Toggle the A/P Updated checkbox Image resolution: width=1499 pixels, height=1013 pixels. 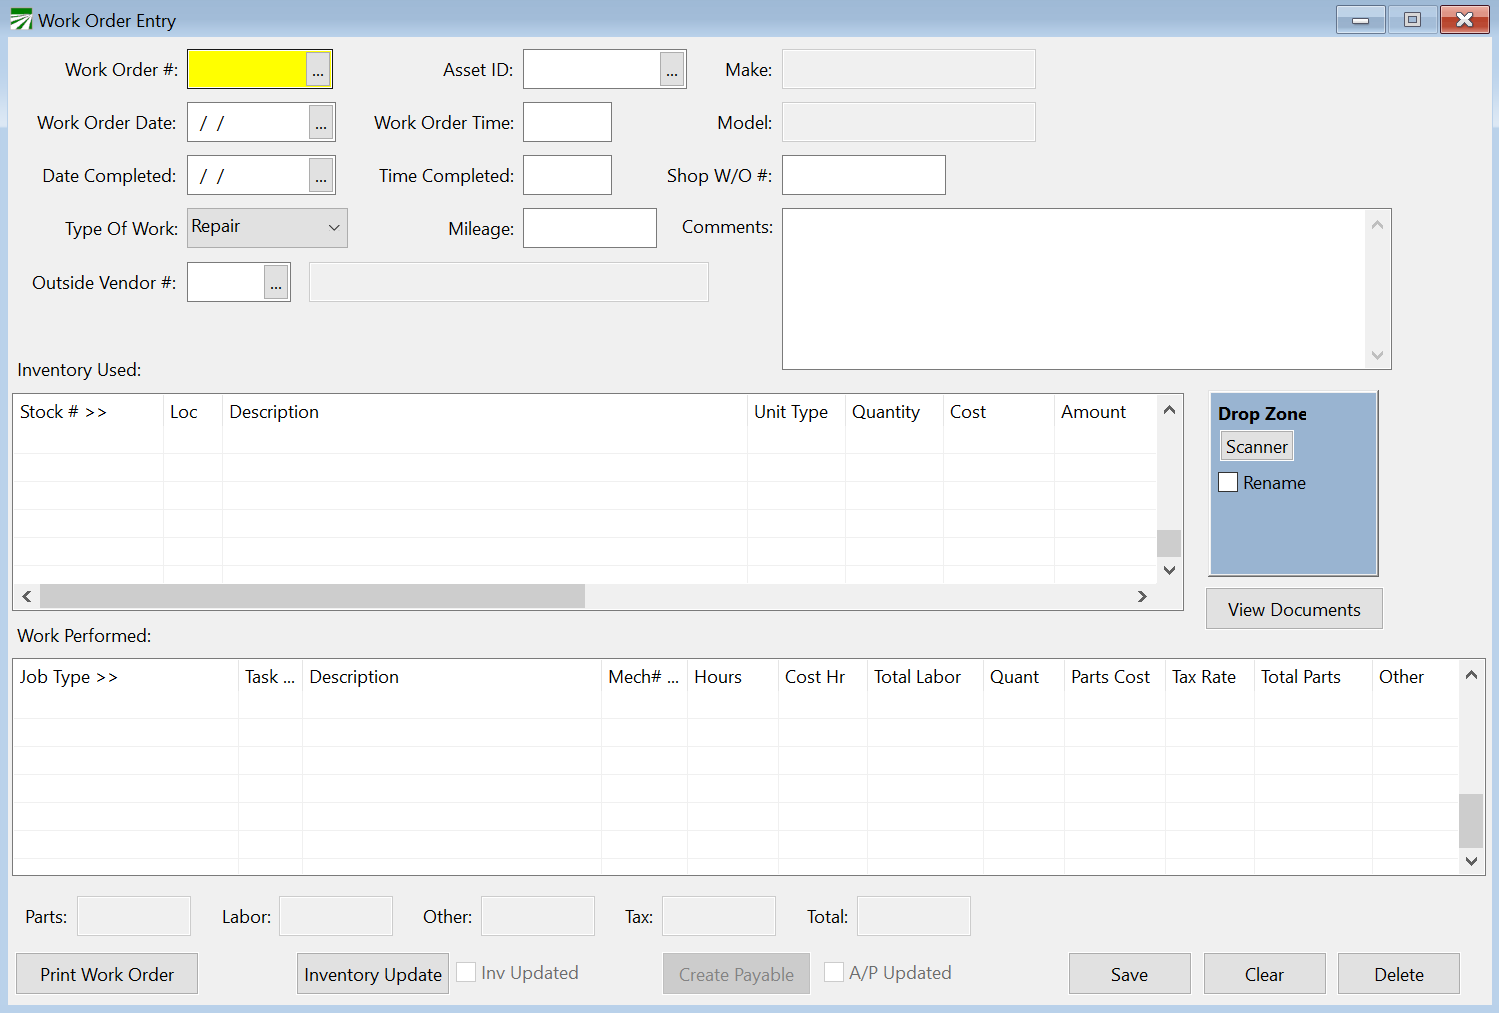pos(834,973)
